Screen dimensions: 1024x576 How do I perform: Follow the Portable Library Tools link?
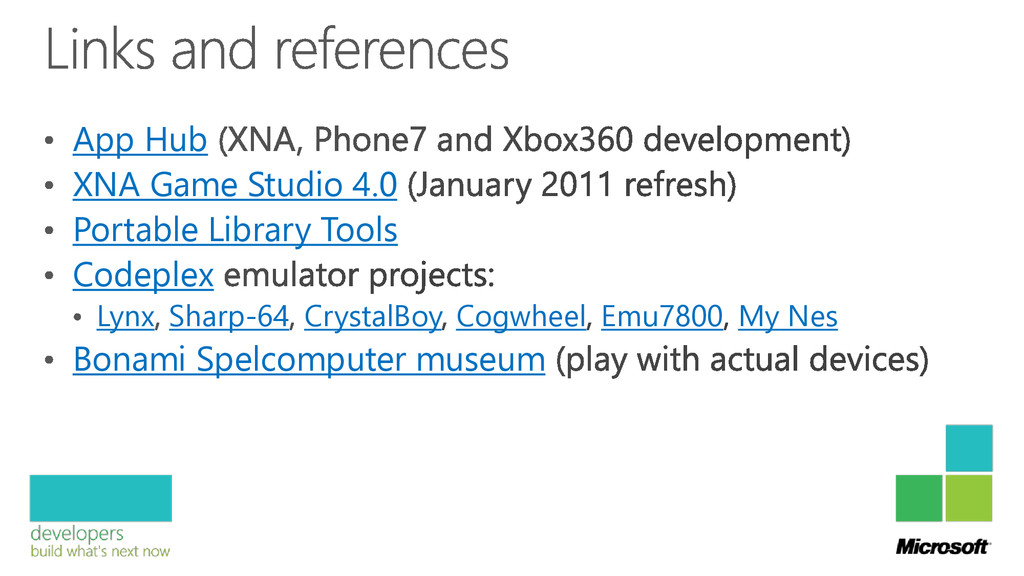[235, 231]
